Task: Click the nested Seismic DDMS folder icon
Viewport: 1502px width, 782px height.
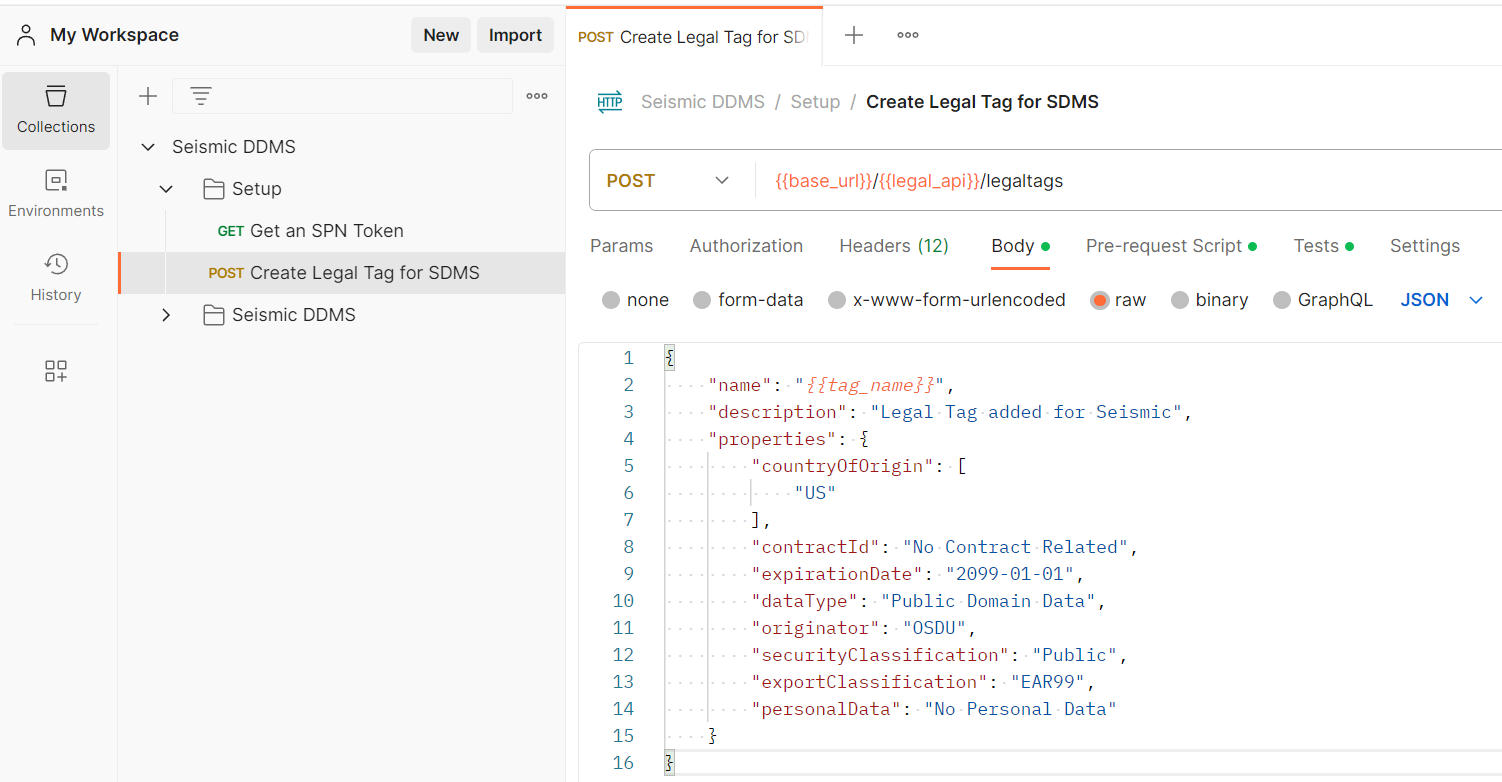Action: pos(213,315)
